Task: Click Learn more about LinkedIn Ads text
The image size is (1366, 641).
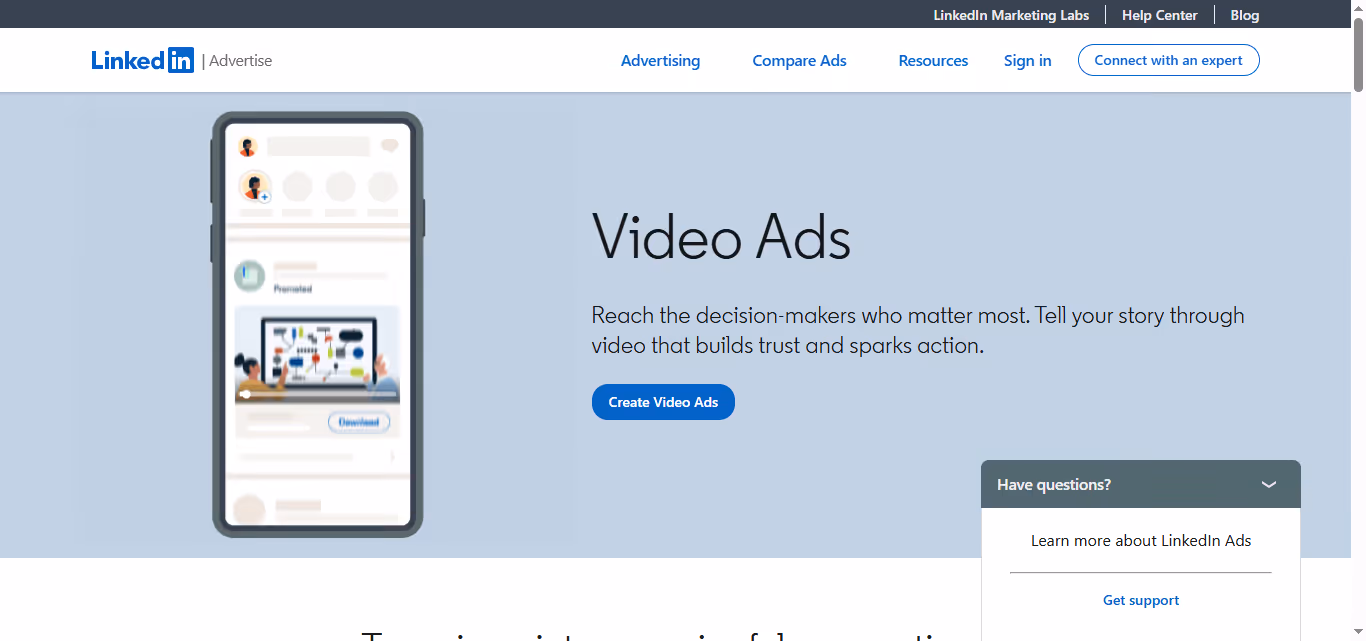Action: tap(1141, 540)
